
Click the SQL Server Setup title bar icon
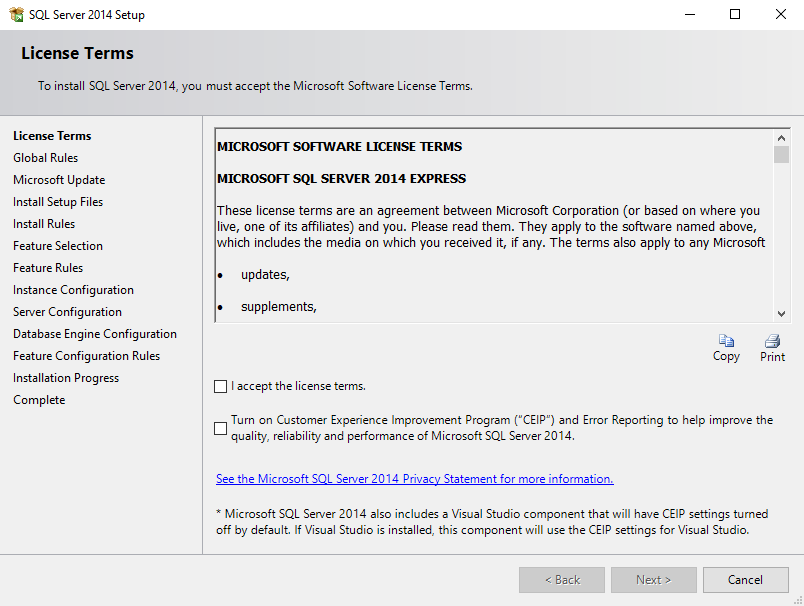point(16,15)
